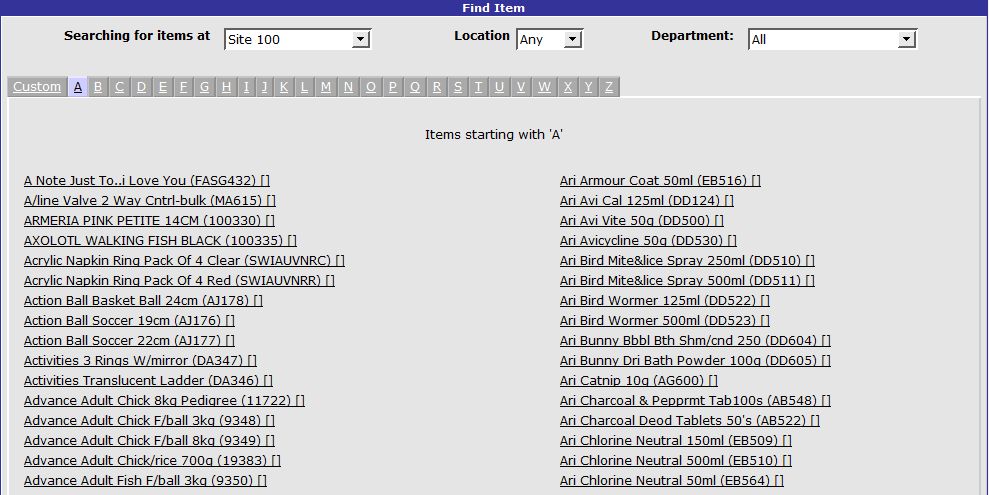Select the N letter tab

coord(348,87)
